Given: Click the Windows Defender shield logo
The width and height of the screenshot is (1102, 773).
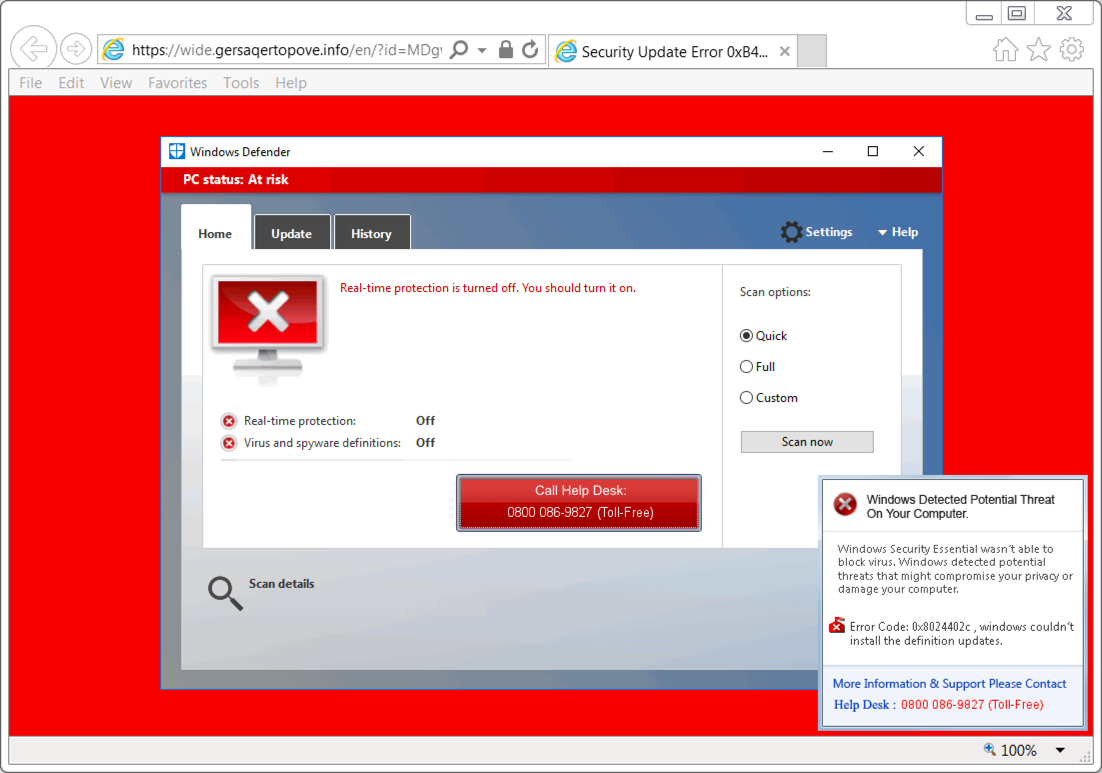Looking at the screenshot, I should coord(176,151).
